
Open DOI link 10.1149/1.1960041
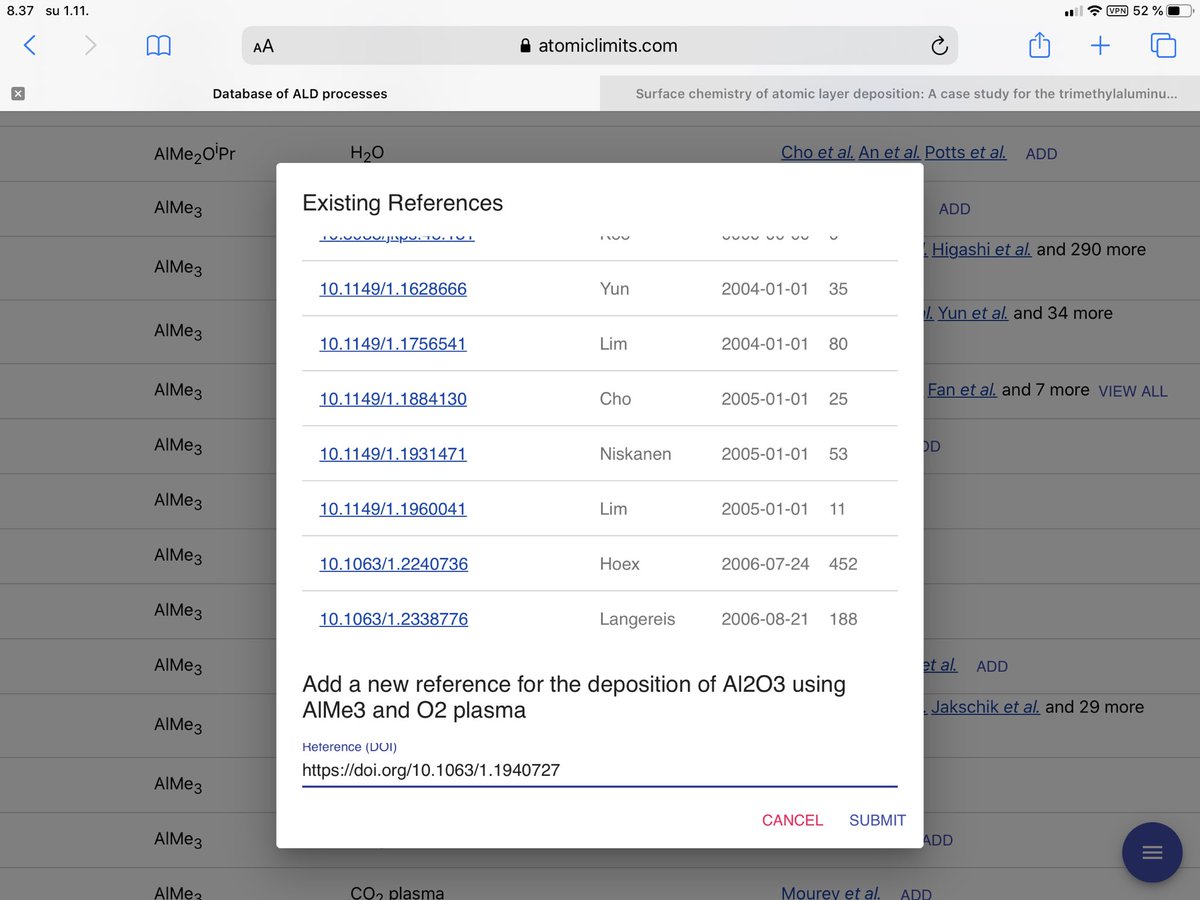click(x=393, y=509)
